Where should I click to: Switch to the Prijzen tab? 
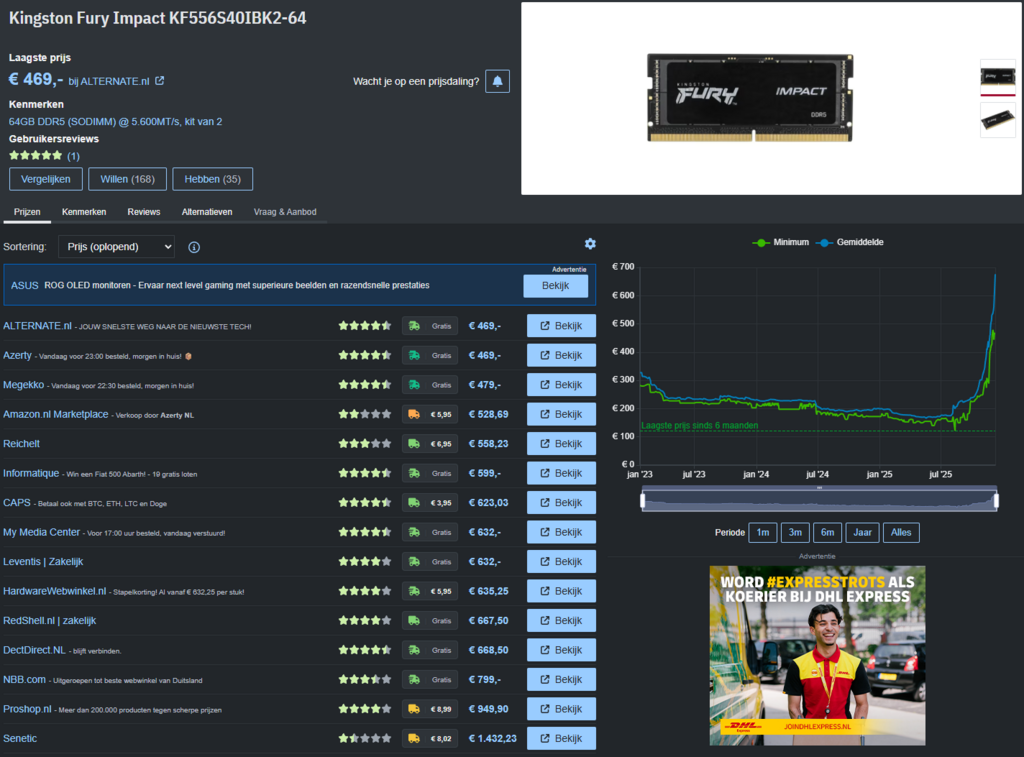27,212
